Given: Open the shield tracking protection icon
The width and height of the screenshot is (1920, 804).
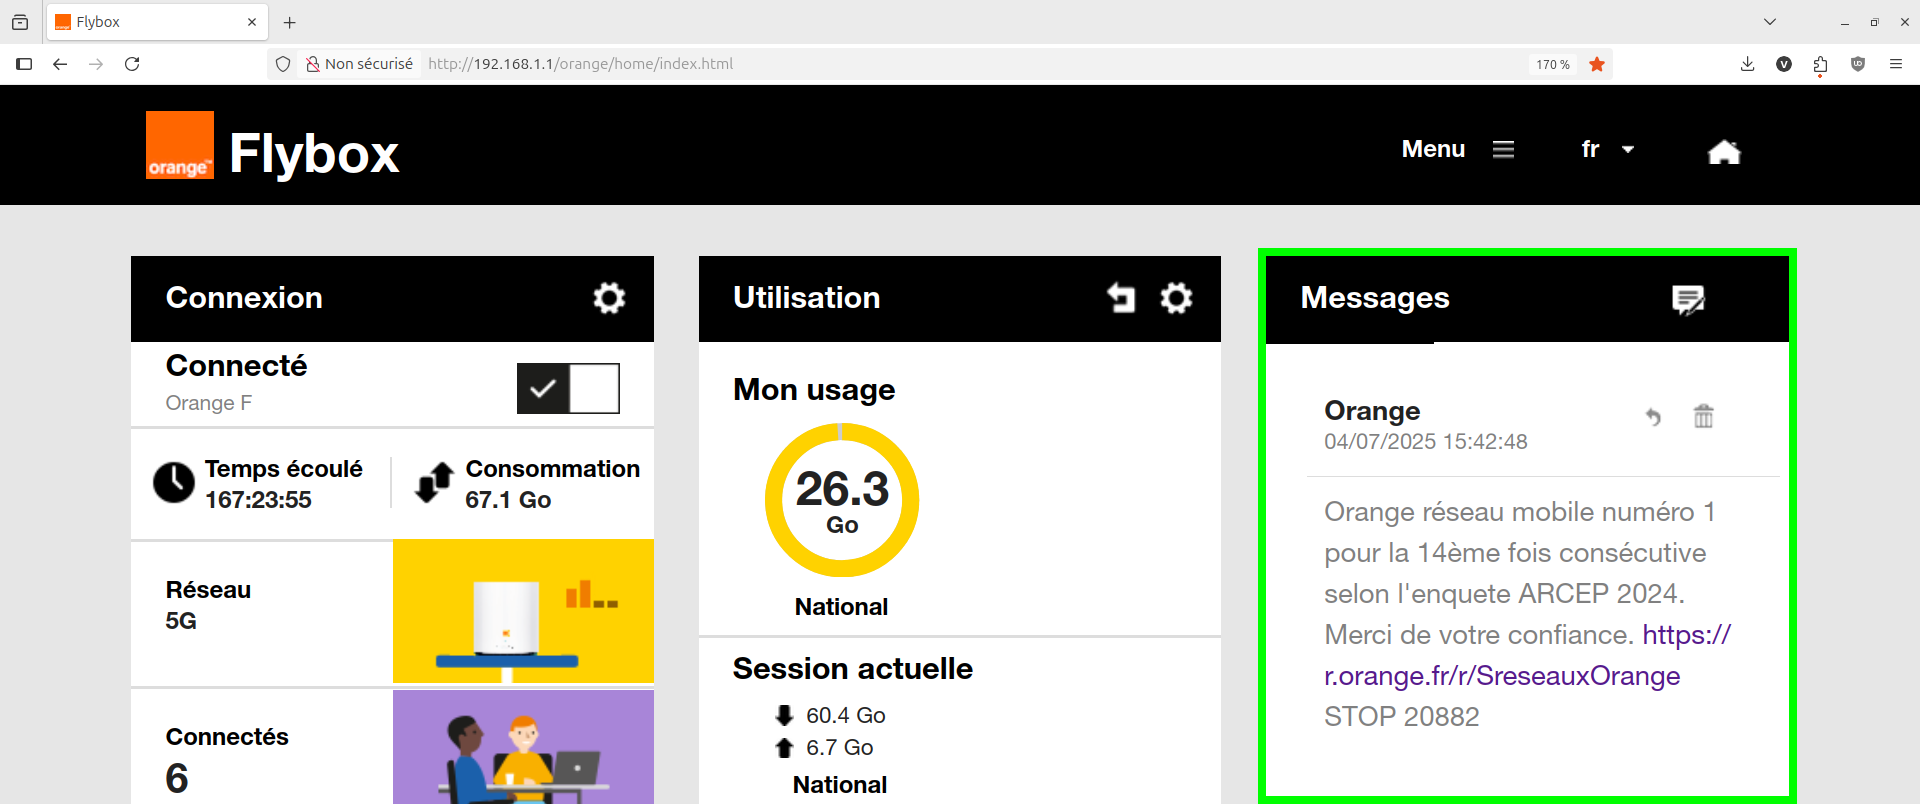Looking at the screenshot, I should [x=283, y=64].
